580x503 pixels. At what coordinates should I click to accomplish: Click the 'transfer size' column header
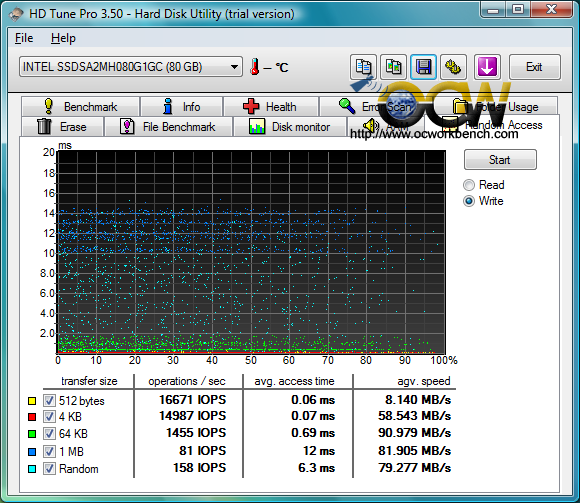pos(89,381)
